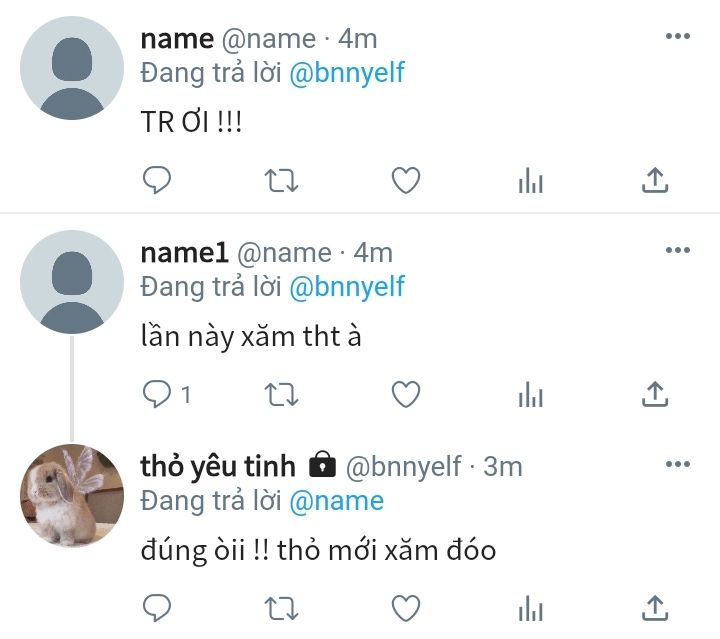View analytics of name1's tweet
Image resolution: width=720 pixels, height=639 pixels.
[531, 394]
